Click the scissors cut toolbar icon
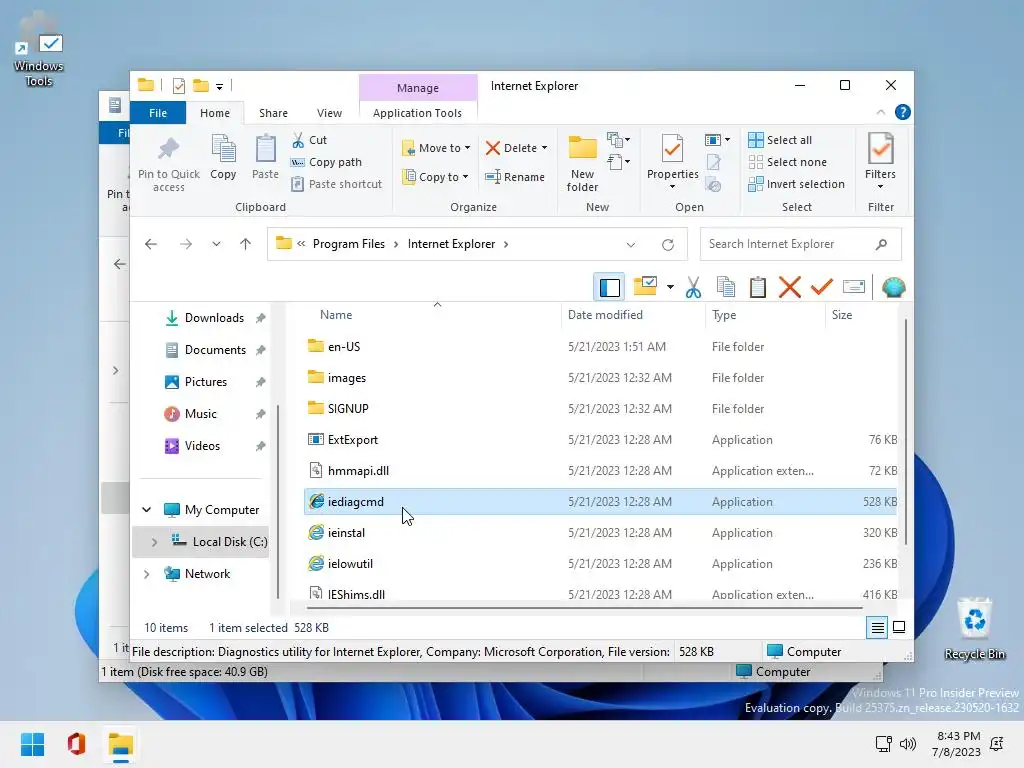Screen dimensions: 1024x768 click(694, 287)
